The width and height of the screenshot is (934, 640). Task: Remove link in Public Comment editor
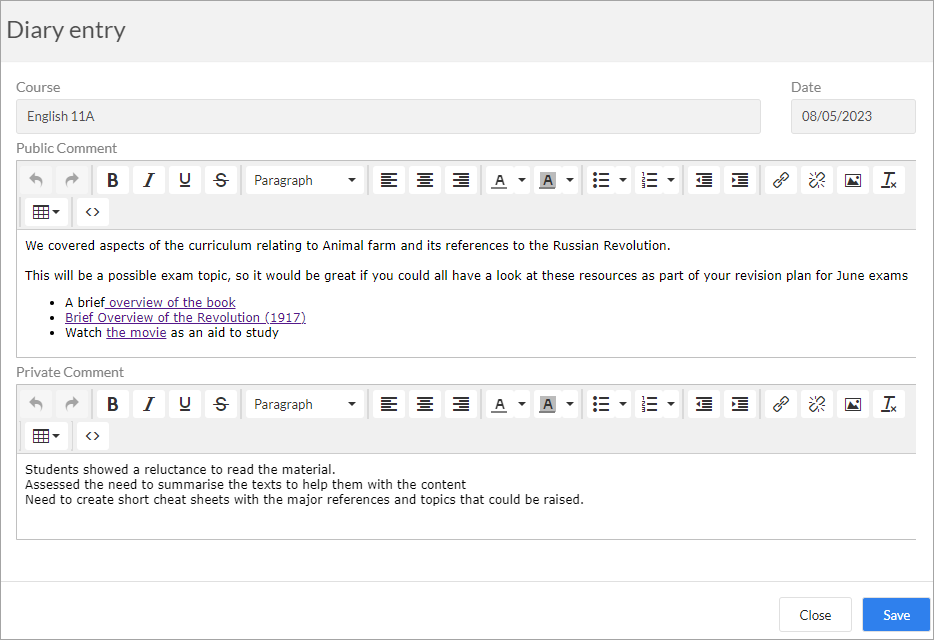click(x=817, y=180)
